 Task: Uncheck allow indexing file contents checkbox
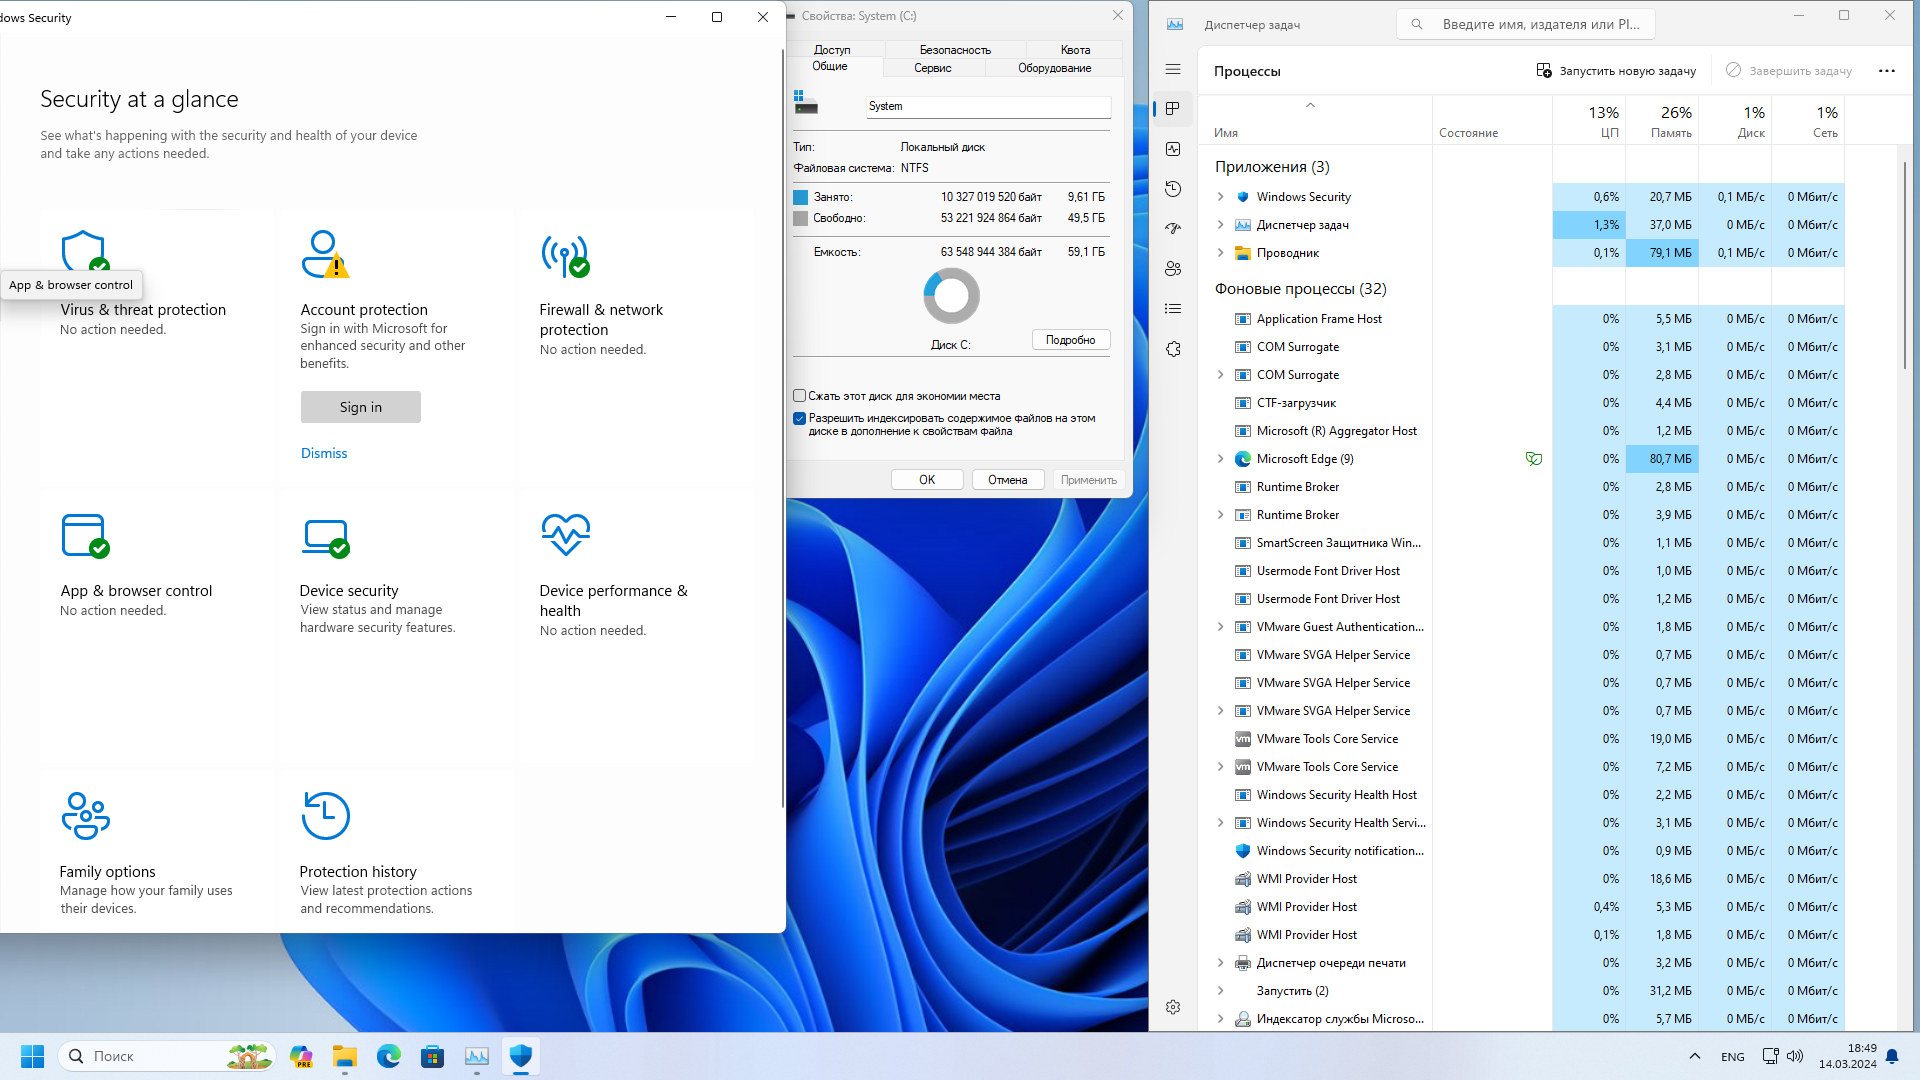tap(800, 419)
